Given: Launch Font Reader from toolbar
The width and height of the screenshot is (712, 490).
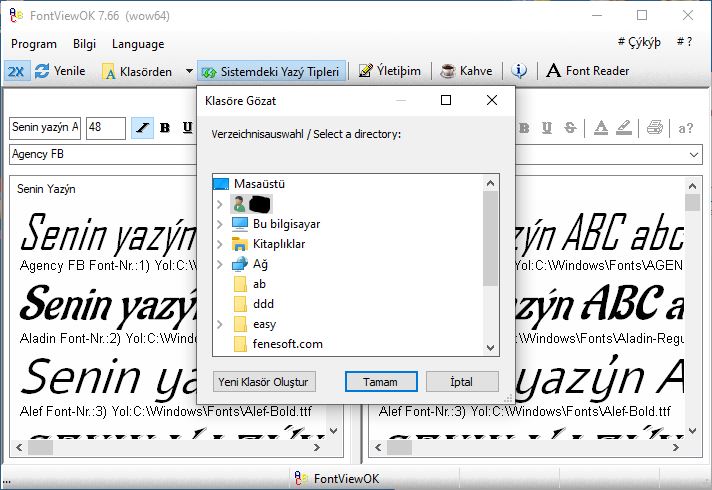Looking at the screenshot, I should coord(588,71).
